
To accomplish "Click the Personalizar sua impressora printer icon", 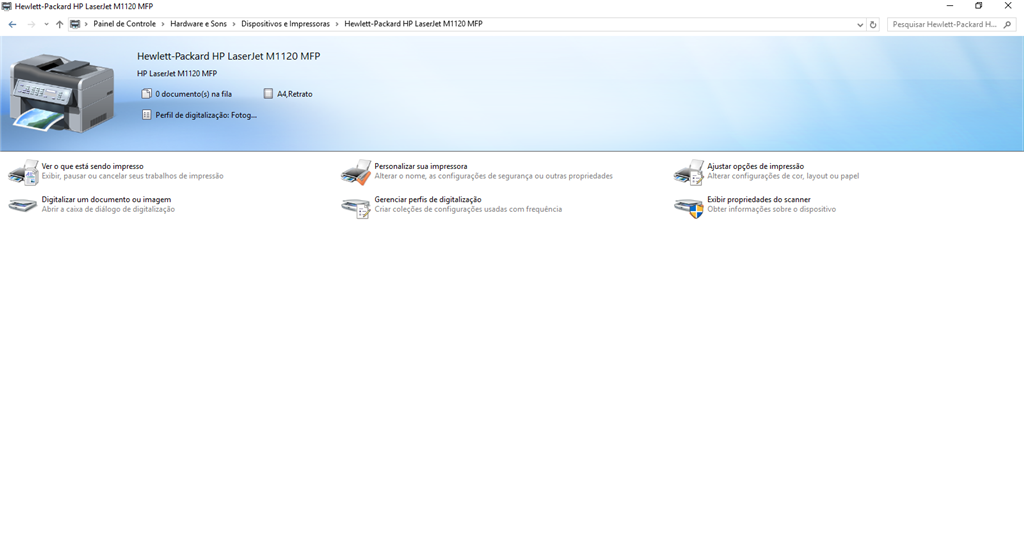I will coord(356,172).
